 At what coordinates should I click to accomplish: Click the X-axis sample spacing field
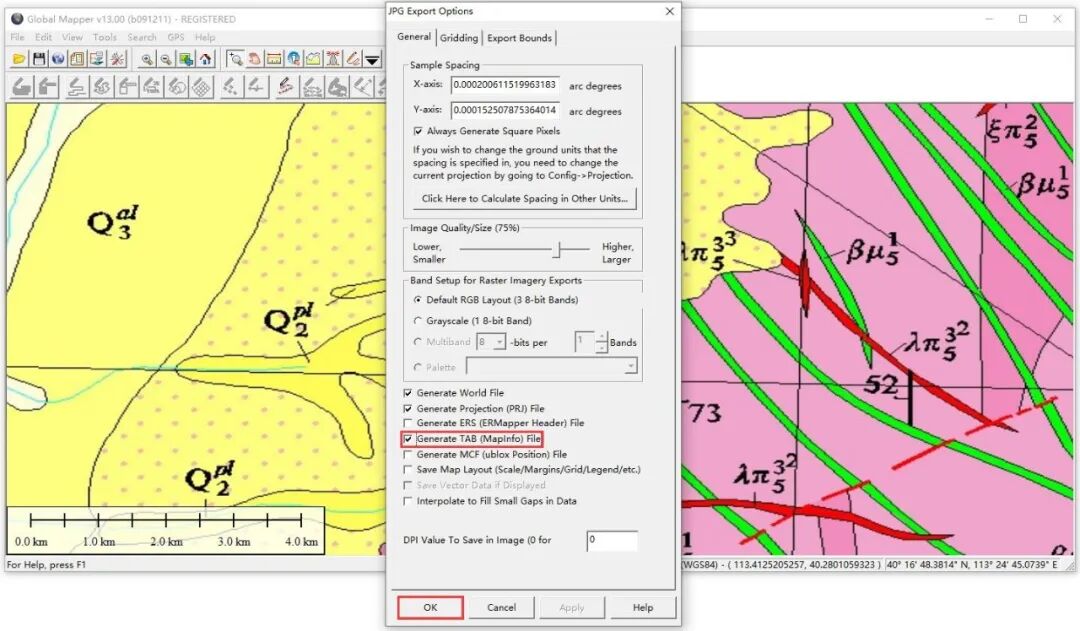point(505,85)
